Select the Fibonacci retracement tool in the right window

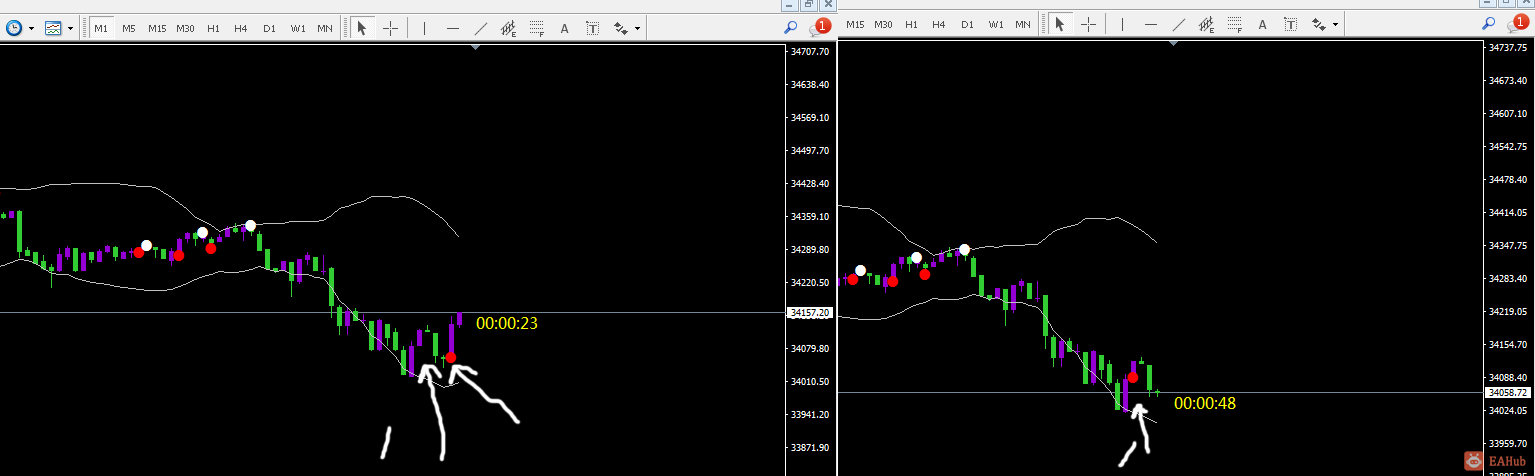tap(1235, 23)
